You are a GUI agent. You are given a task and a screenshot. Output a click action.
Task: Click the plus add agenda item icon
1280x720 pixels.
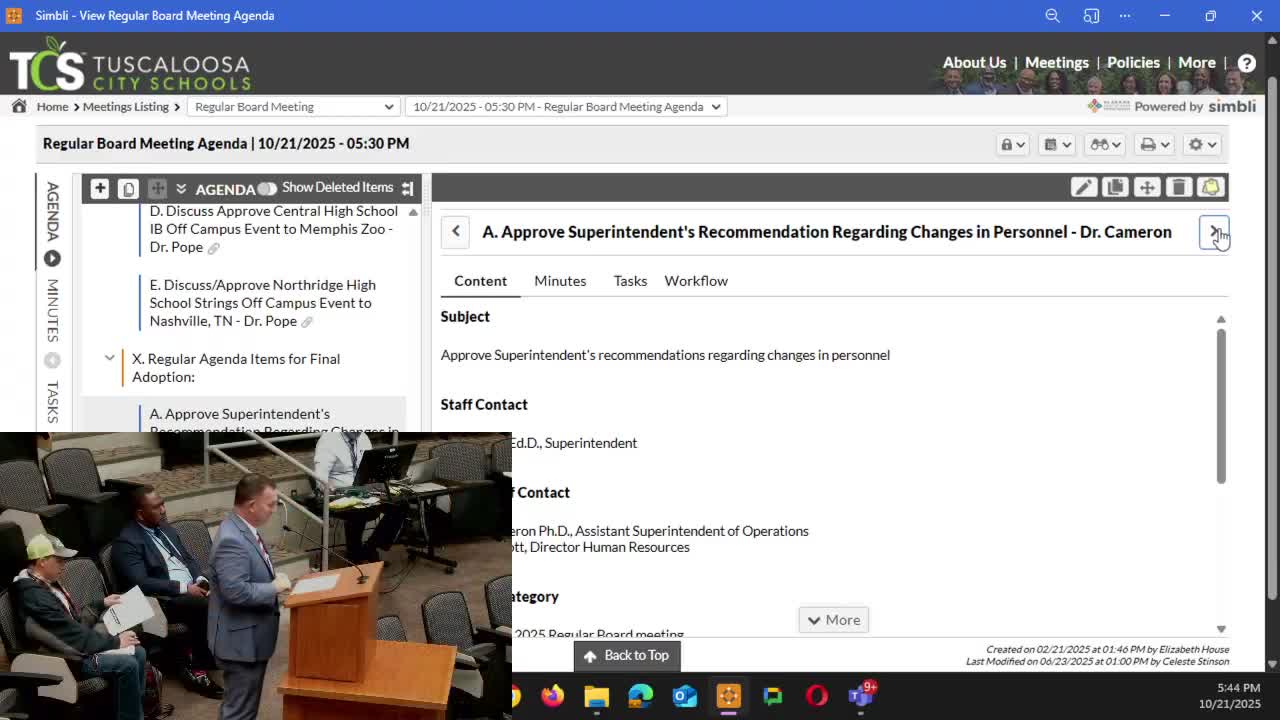click(99, 188)
